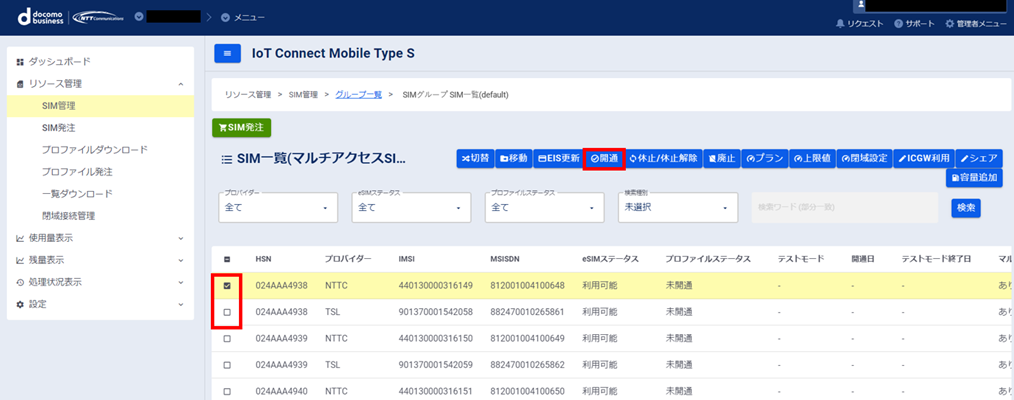Click the green SIM発注 button
Screen dimensions: 1014x400
pos(241,128)
